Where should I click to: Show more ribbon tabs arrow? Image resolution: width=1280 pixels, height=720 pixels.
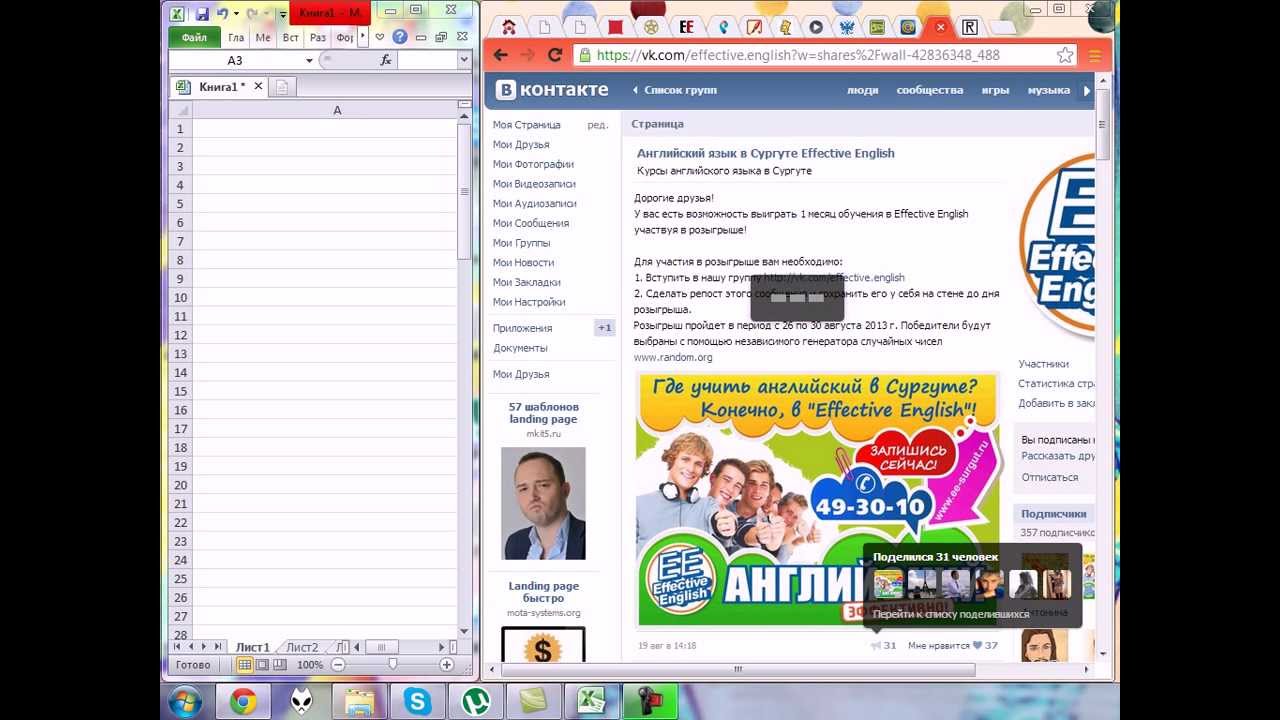[x=363, y=37]
